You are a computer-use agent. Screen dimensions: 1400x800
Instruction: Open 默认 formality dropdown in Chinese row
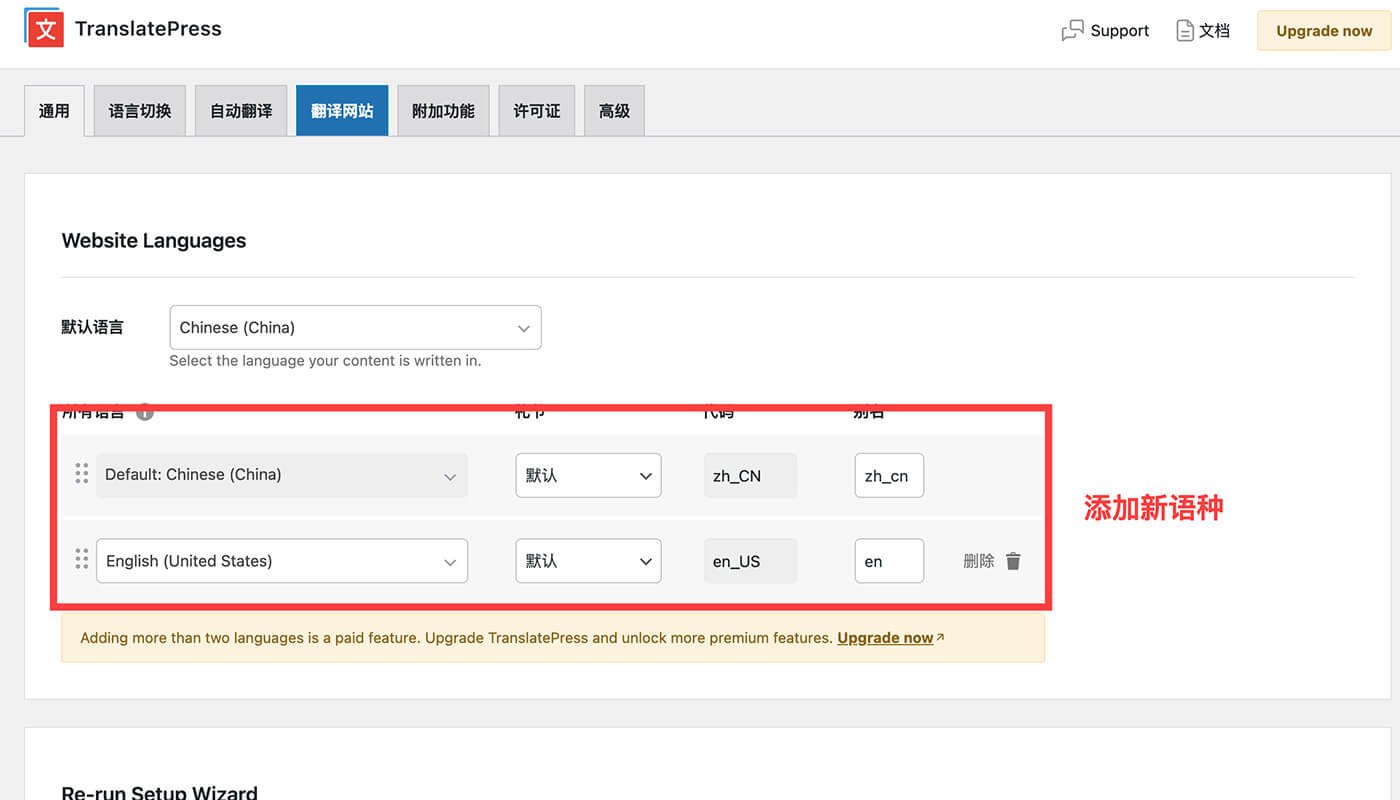coord(588,475)
